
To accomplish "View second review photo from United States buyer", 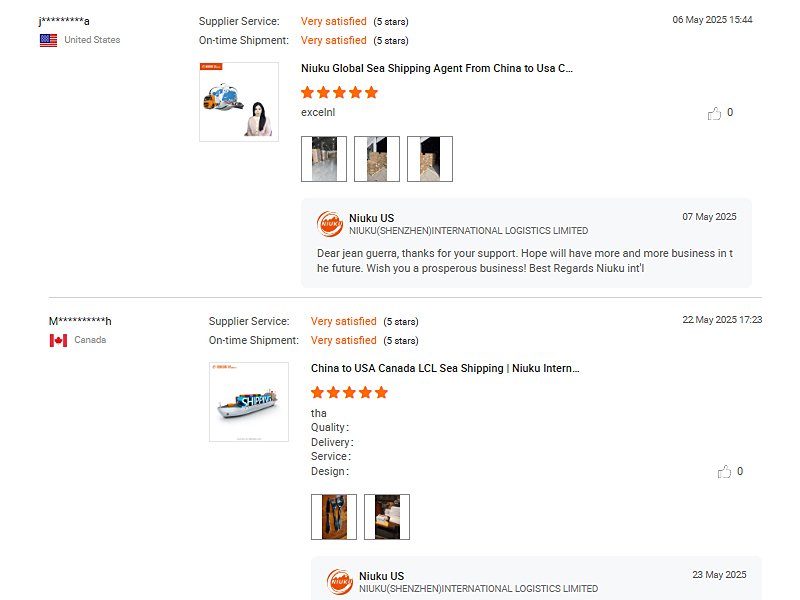I will (377, 159).
